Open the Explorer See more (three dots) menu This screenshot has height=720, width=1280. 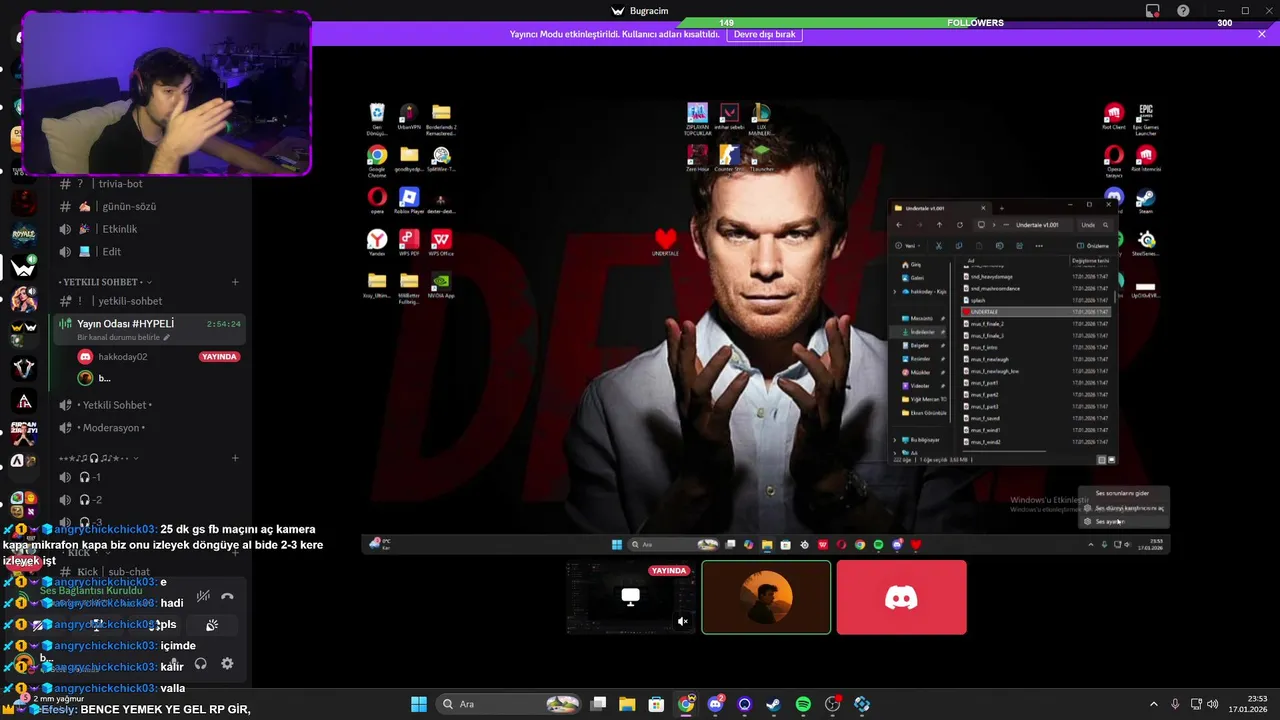click(1040, 245)
